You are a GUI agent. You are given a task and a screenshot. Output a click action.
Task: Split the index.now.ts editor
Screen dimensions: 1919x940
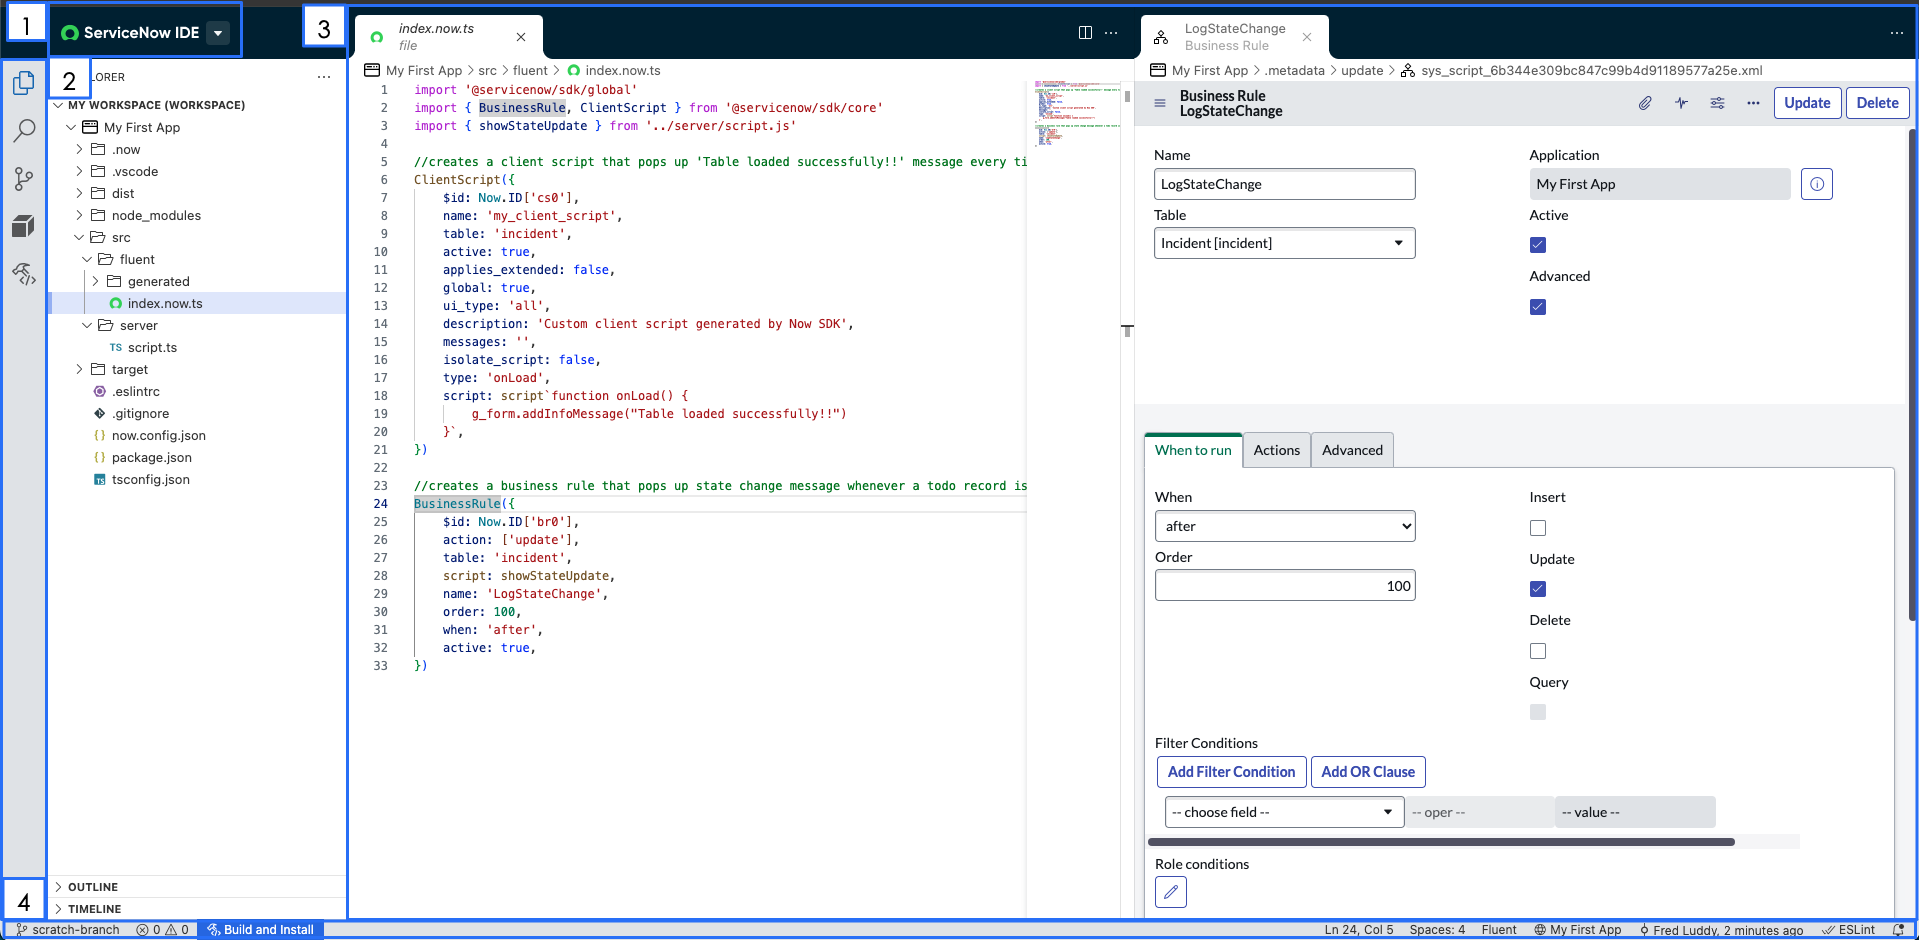click(1085, 33)
